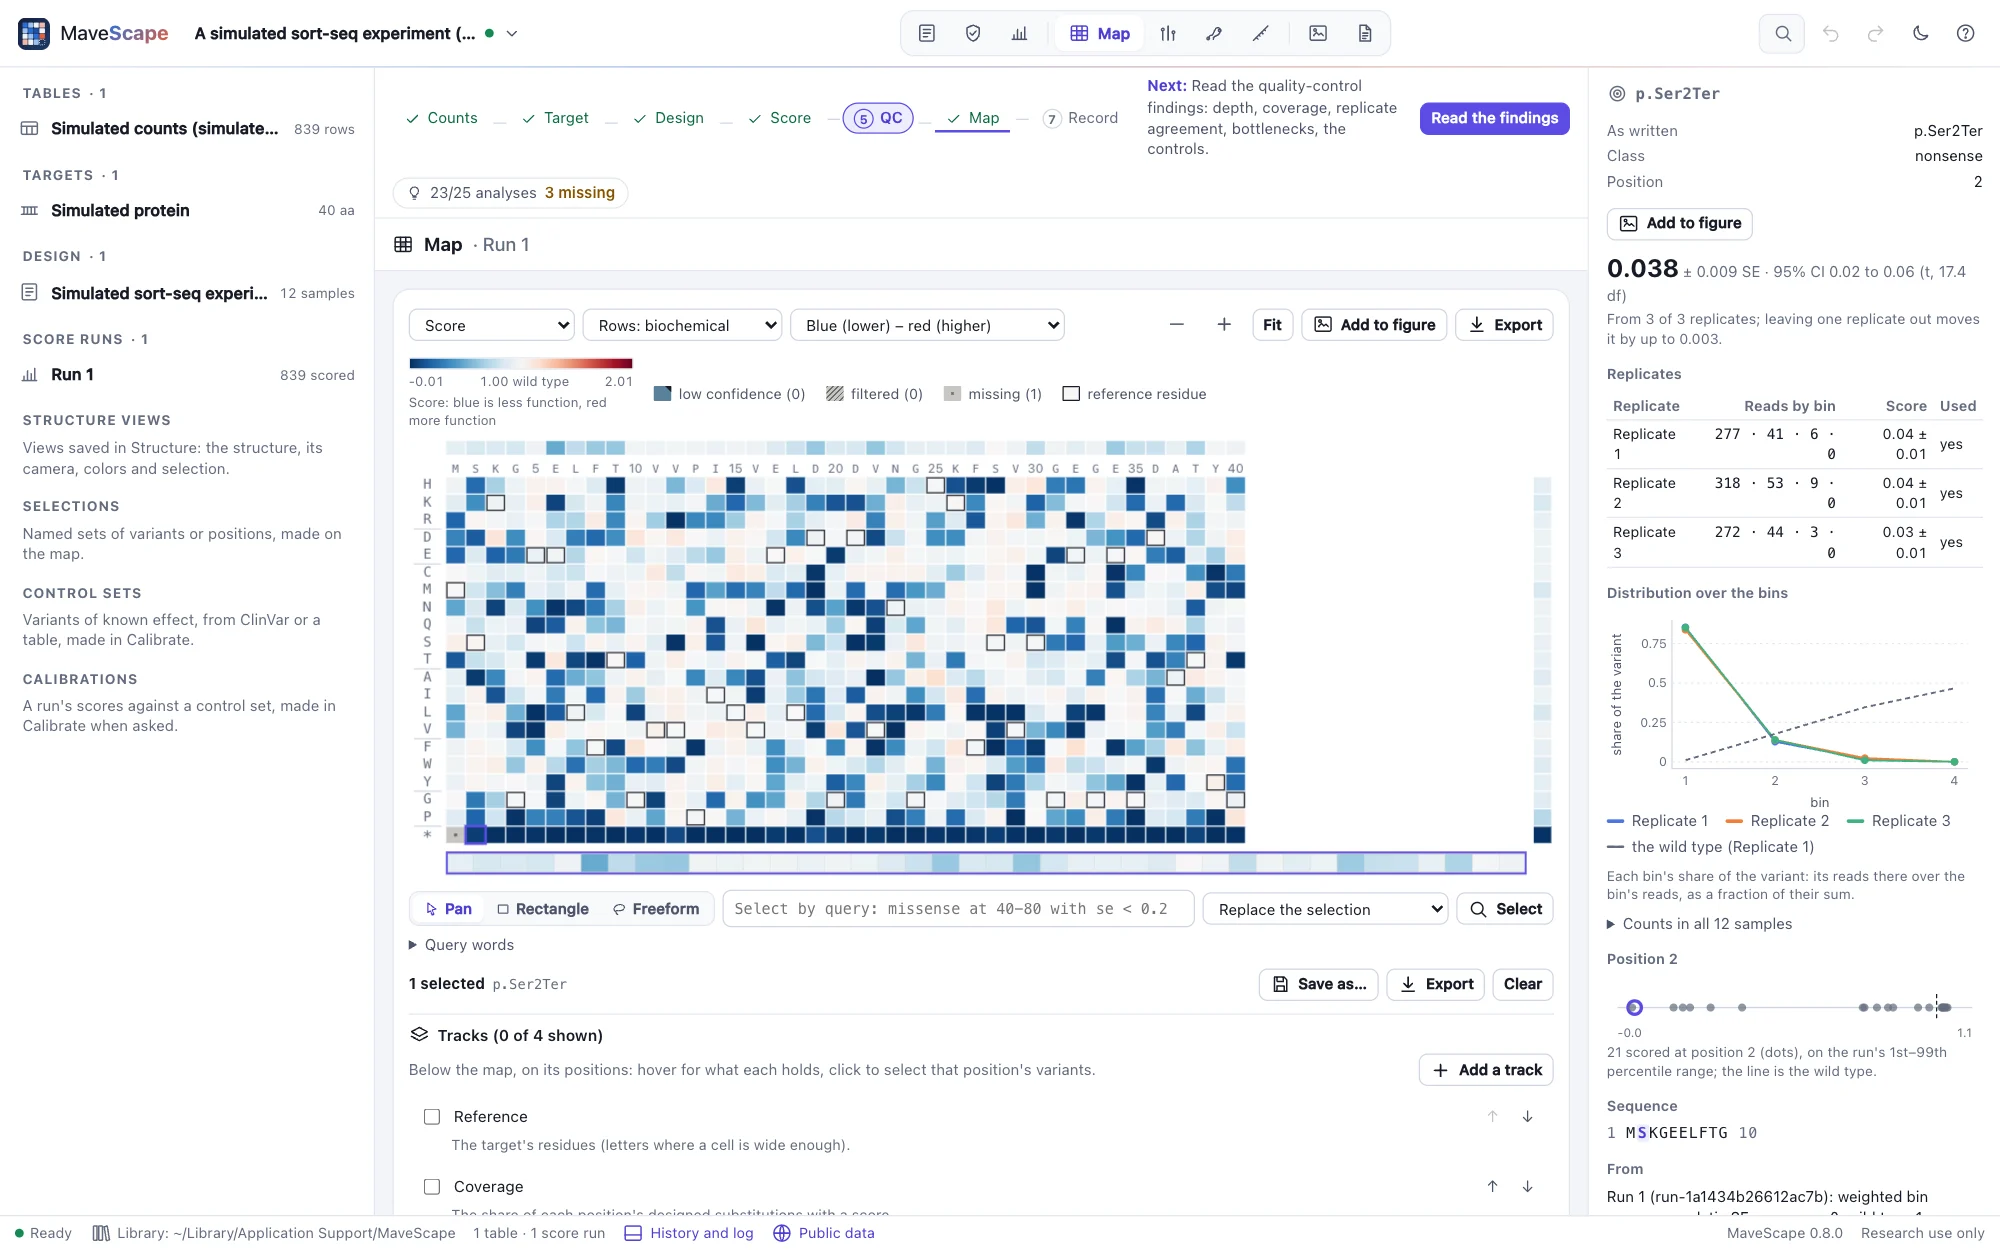Go to the Counts step tab
Image resolution: width=2000 pixels, height=1250 pixels.
(x=441, y=118)
